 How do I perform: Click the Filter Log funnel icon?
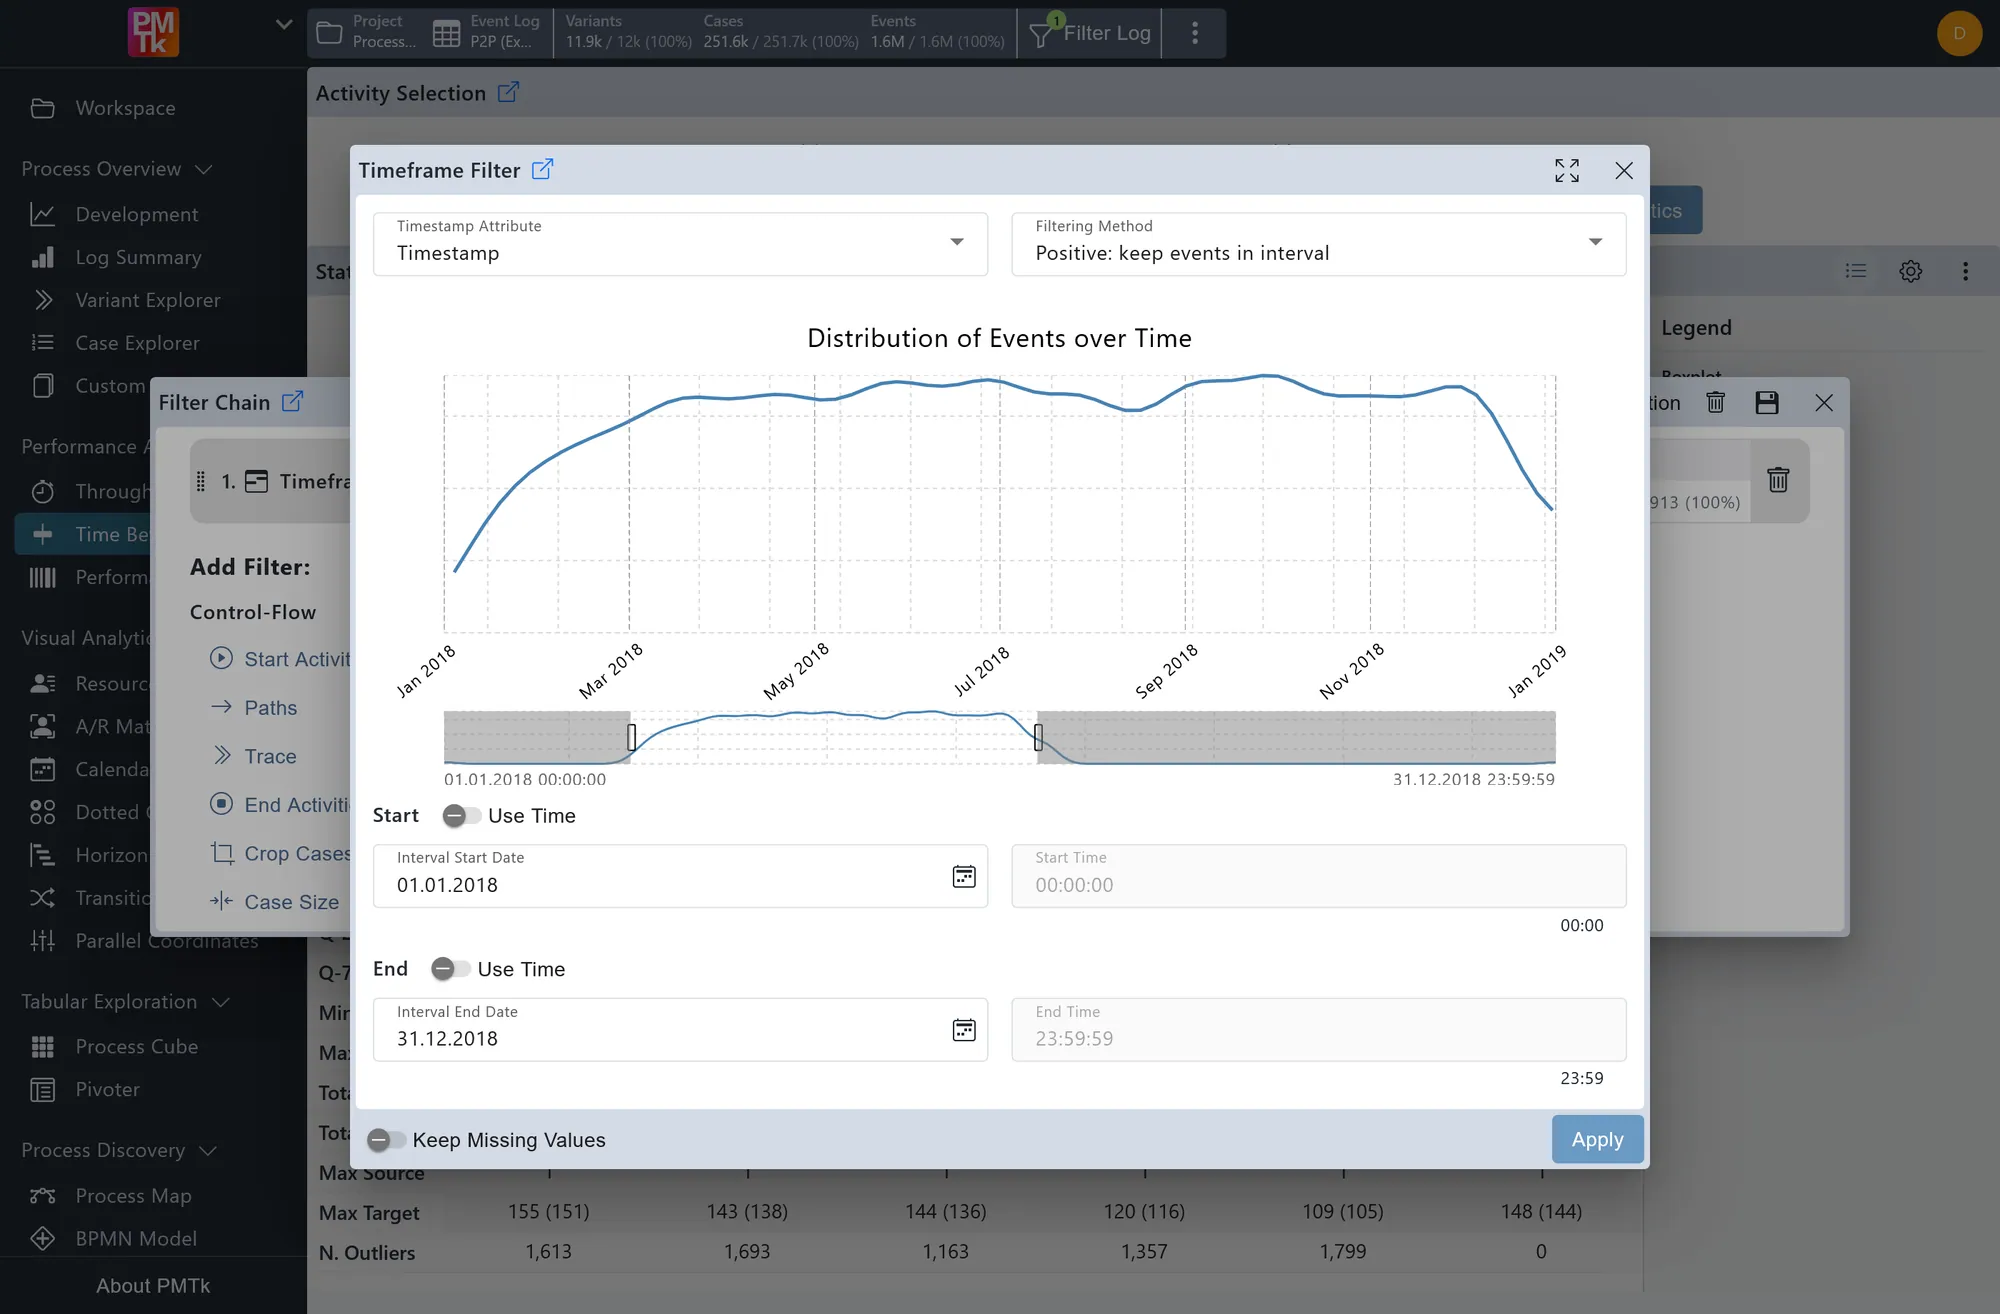[x=1041, y=35]
